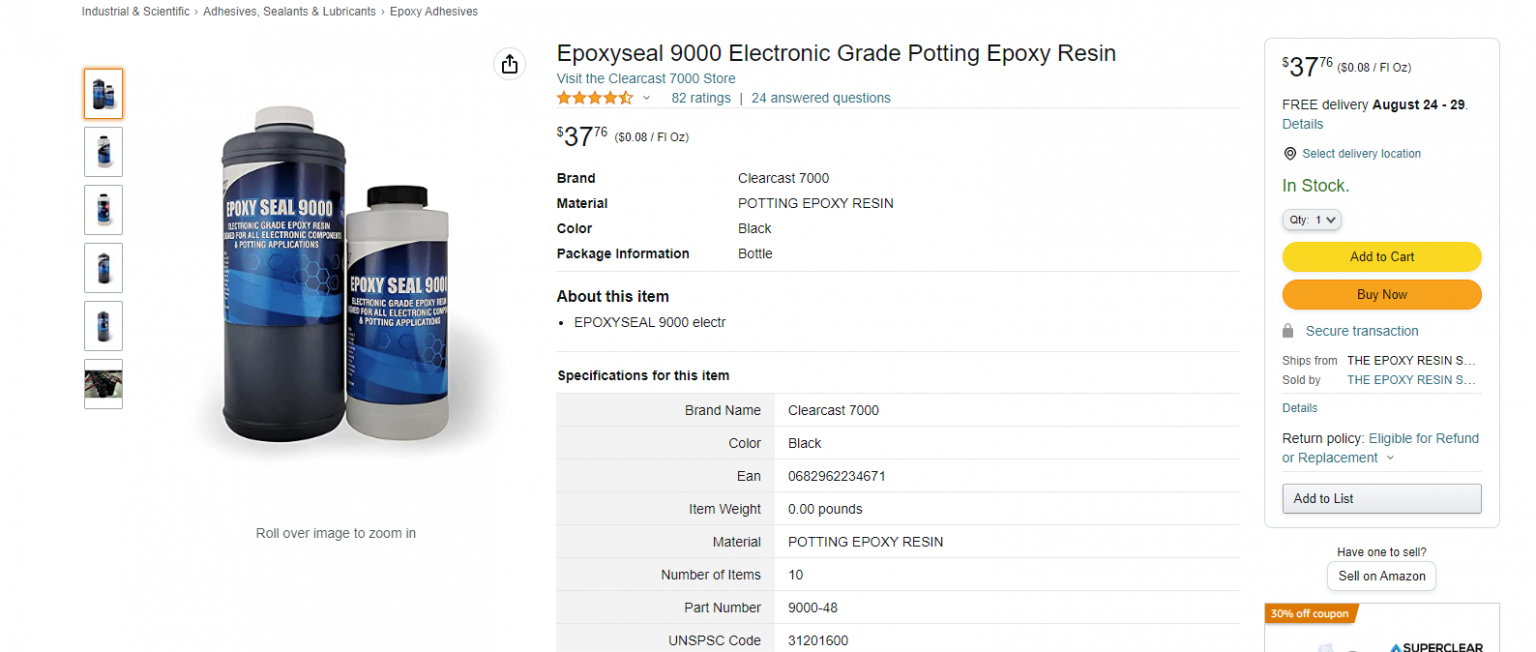Image resolution: width=1536 pixels, height=652 pixels.
Task: Open the Industrial & Scientific breadcrumb
Action: pyautogui.click(x=136, y=11)
